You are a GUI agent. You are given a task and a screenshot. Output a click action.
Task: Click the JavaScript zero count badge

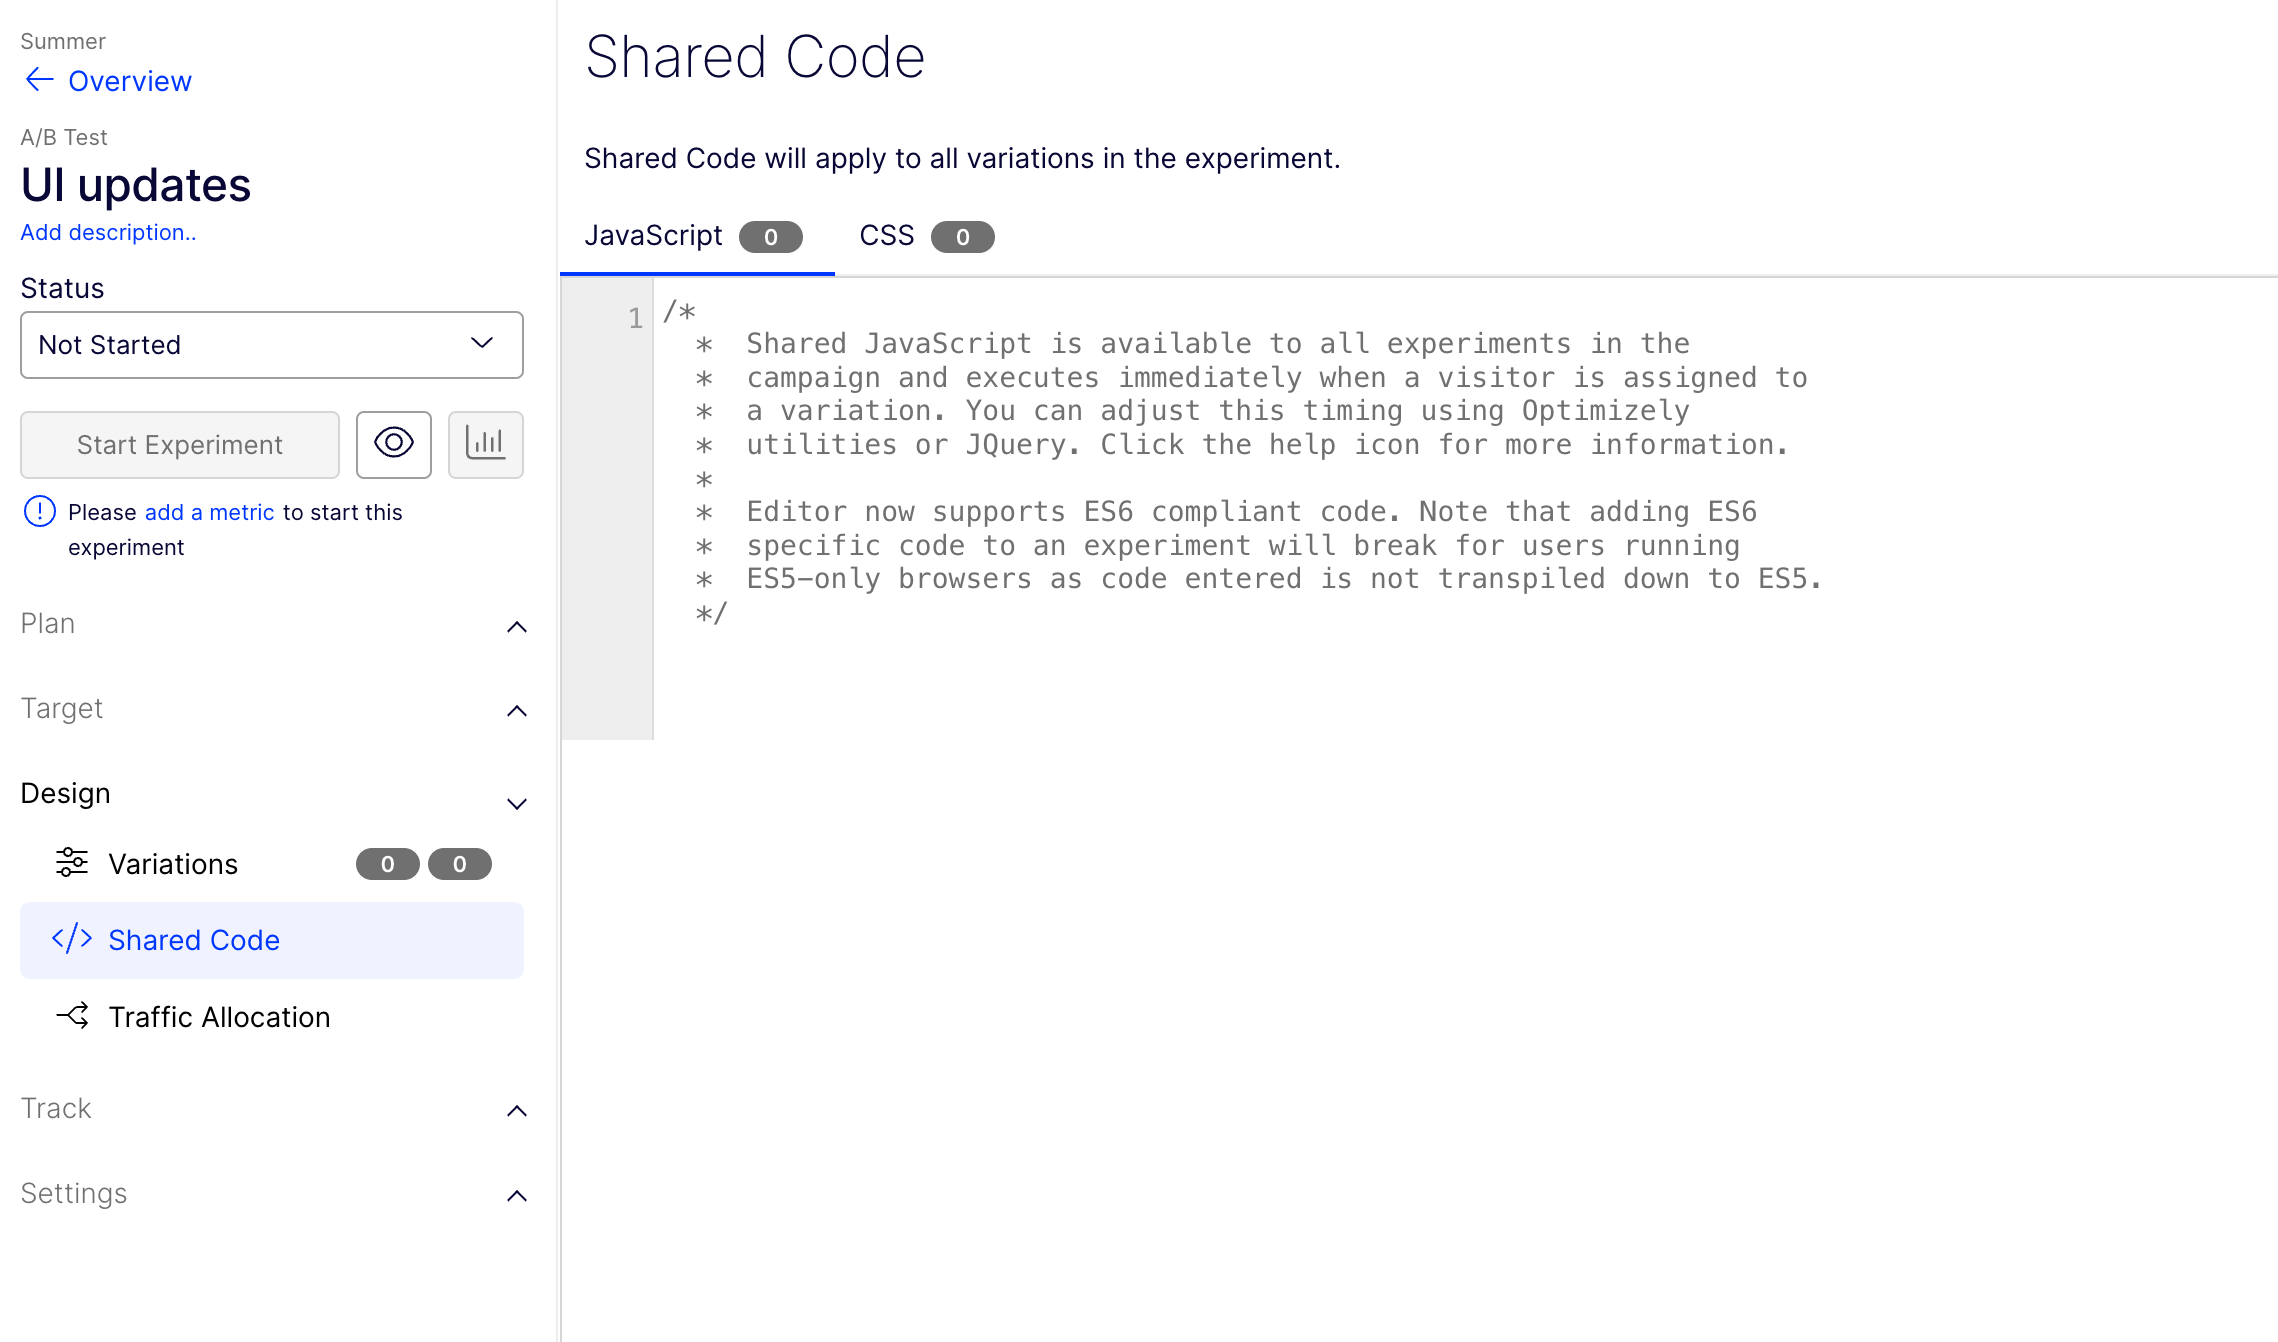pos(770,236)
